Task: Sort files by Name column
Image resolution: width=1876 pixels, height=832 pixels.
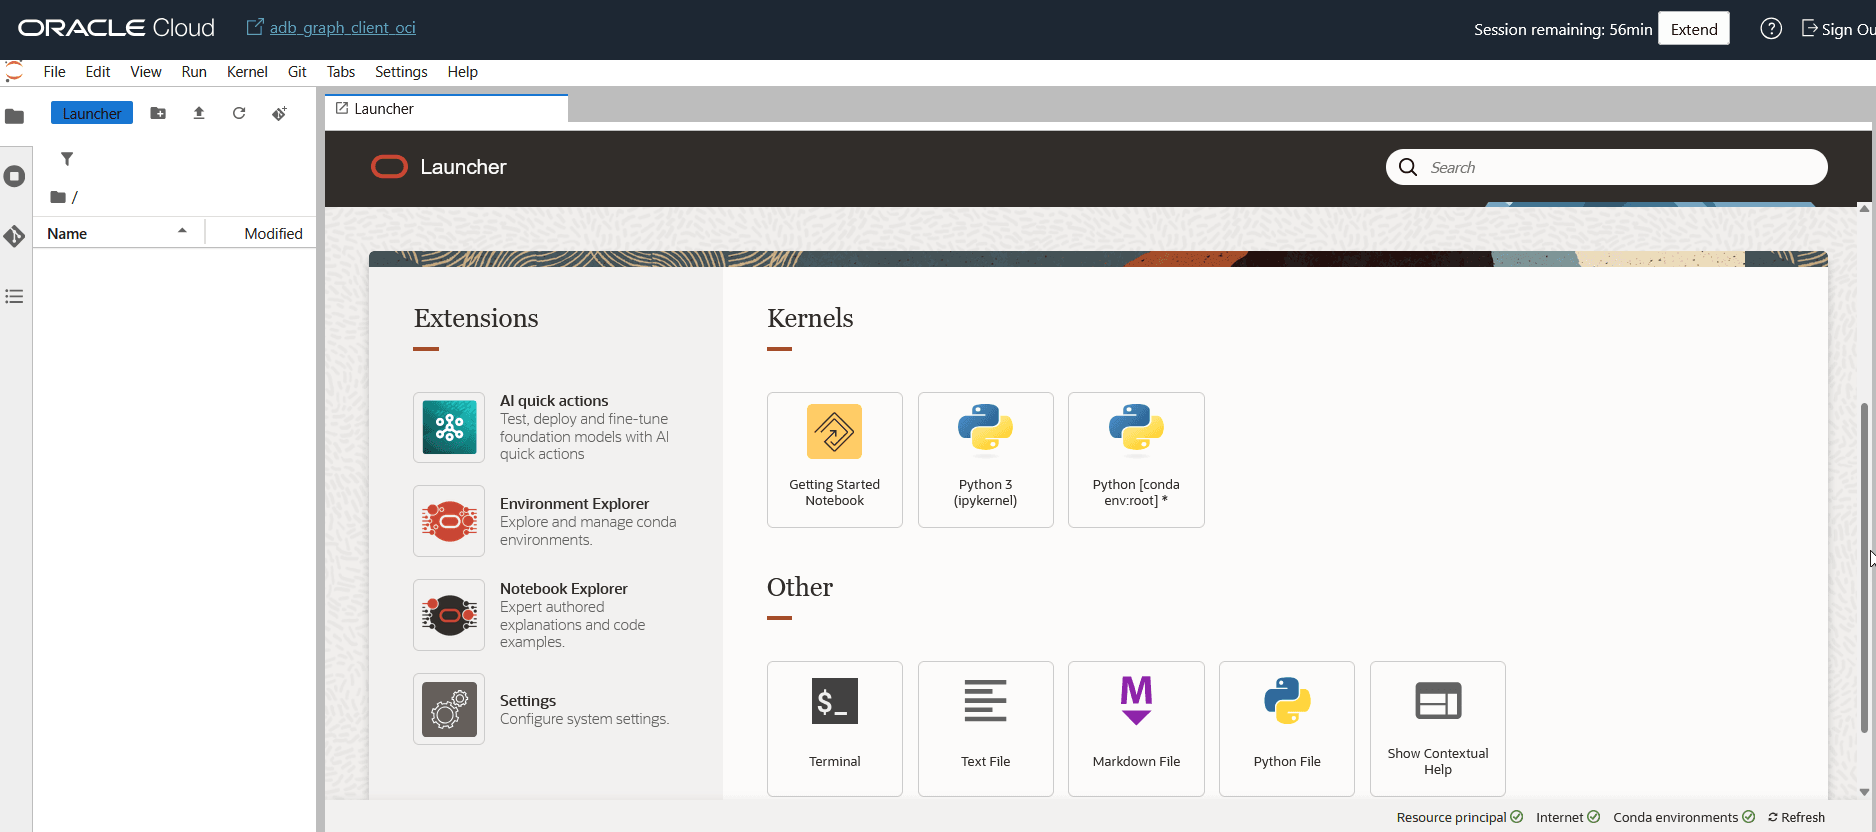Action: pyautogui.click(x=118, y=233)
